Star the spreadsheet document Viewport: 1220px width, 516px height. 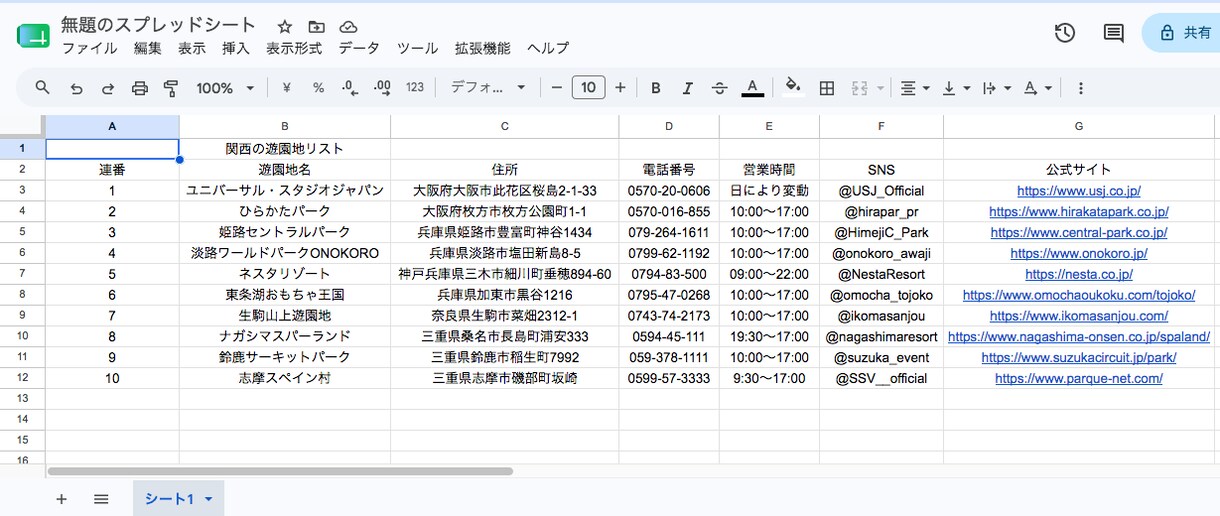(x=285, y=27)
